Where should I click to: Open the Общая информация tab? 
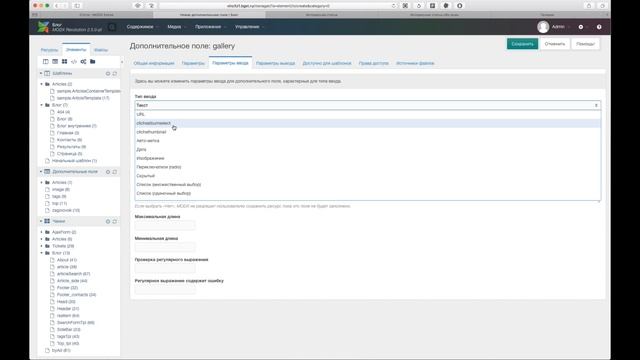154,63
